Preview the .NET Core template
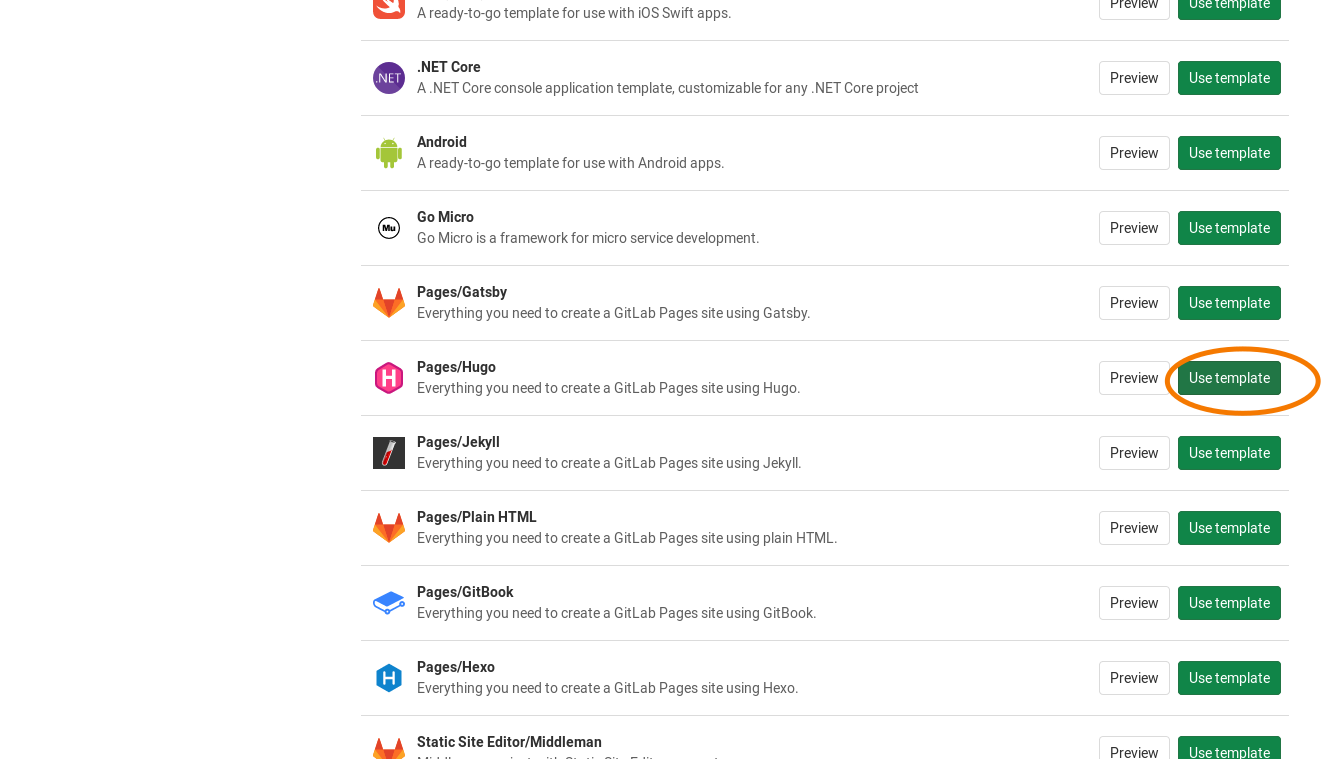This screenshot has width=1343, height=759. 1134,78
